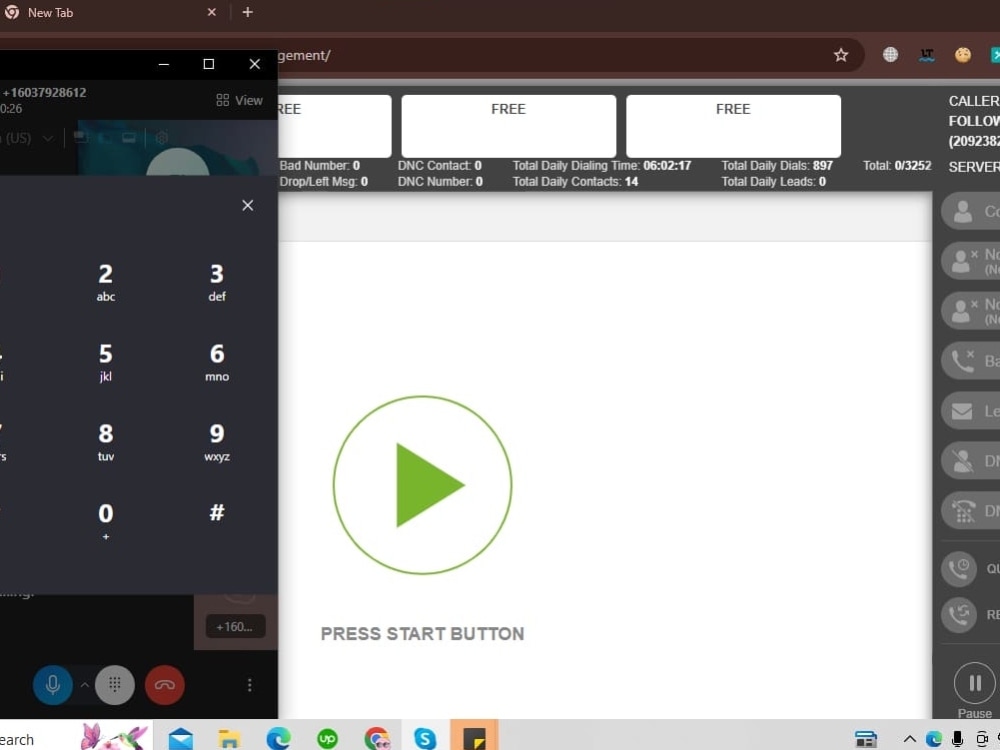Click the caller number +16037928612
Image resolution: width=1000 pixels, height=750 pixels.
coord(44,92)
